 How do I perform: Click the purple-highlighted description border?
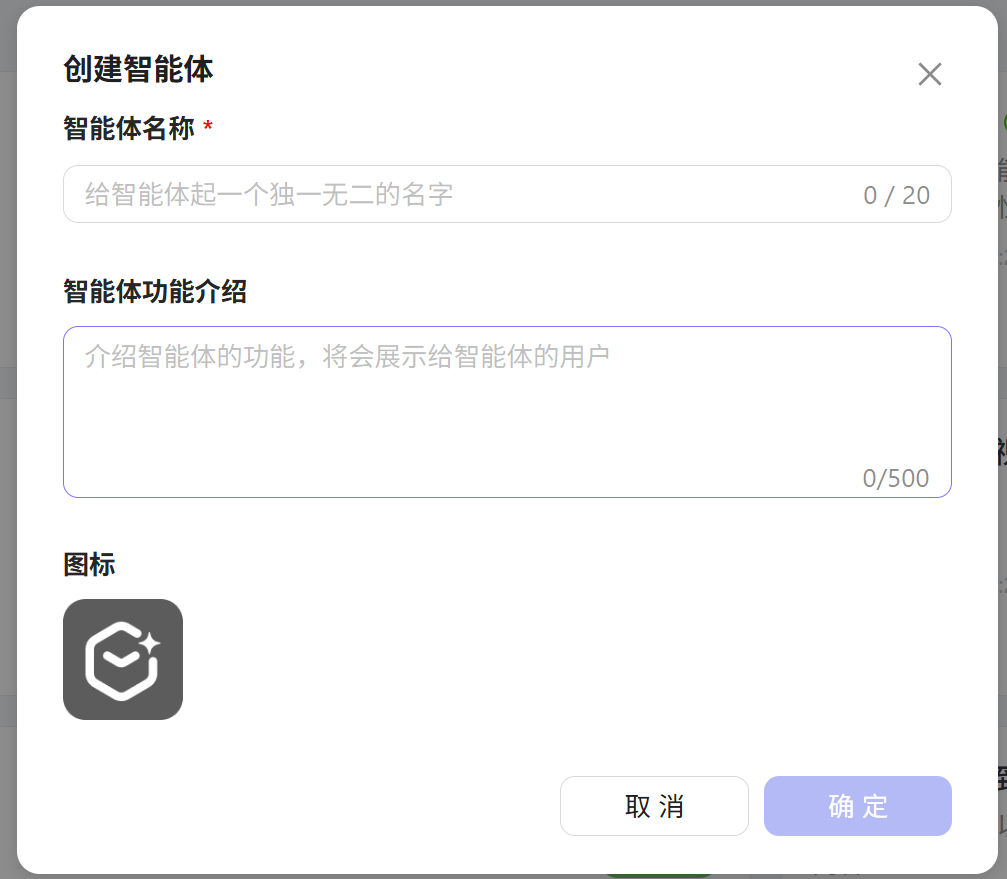tap(507, 328)
